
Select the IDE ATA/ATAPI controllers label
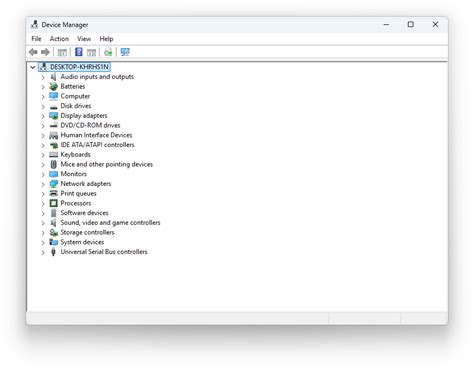click(x=97, y=145)
